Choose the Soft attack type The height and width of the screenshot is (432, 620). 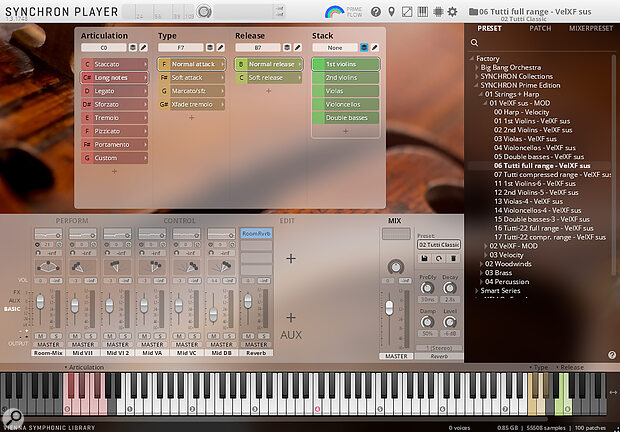[x=191, y=77]
